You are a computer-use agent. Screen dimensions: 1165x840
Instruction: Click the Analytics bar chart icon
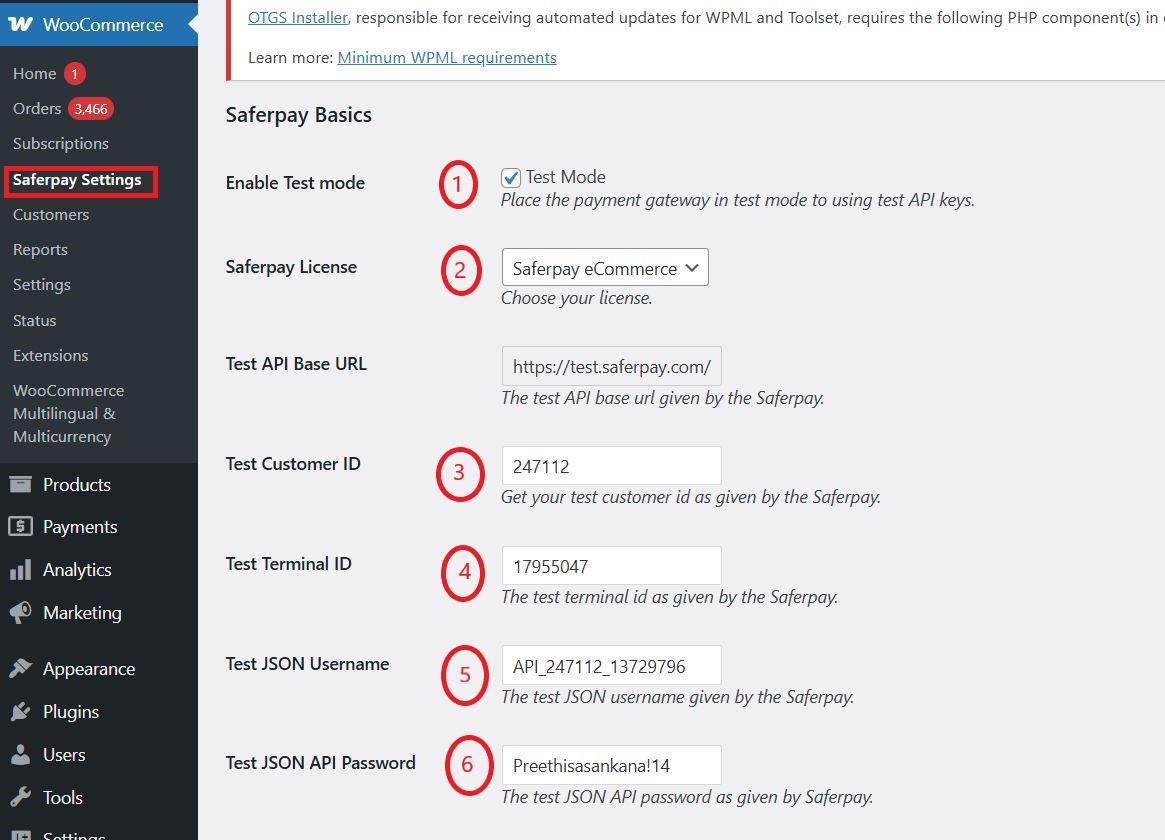[x=20, y=570]
